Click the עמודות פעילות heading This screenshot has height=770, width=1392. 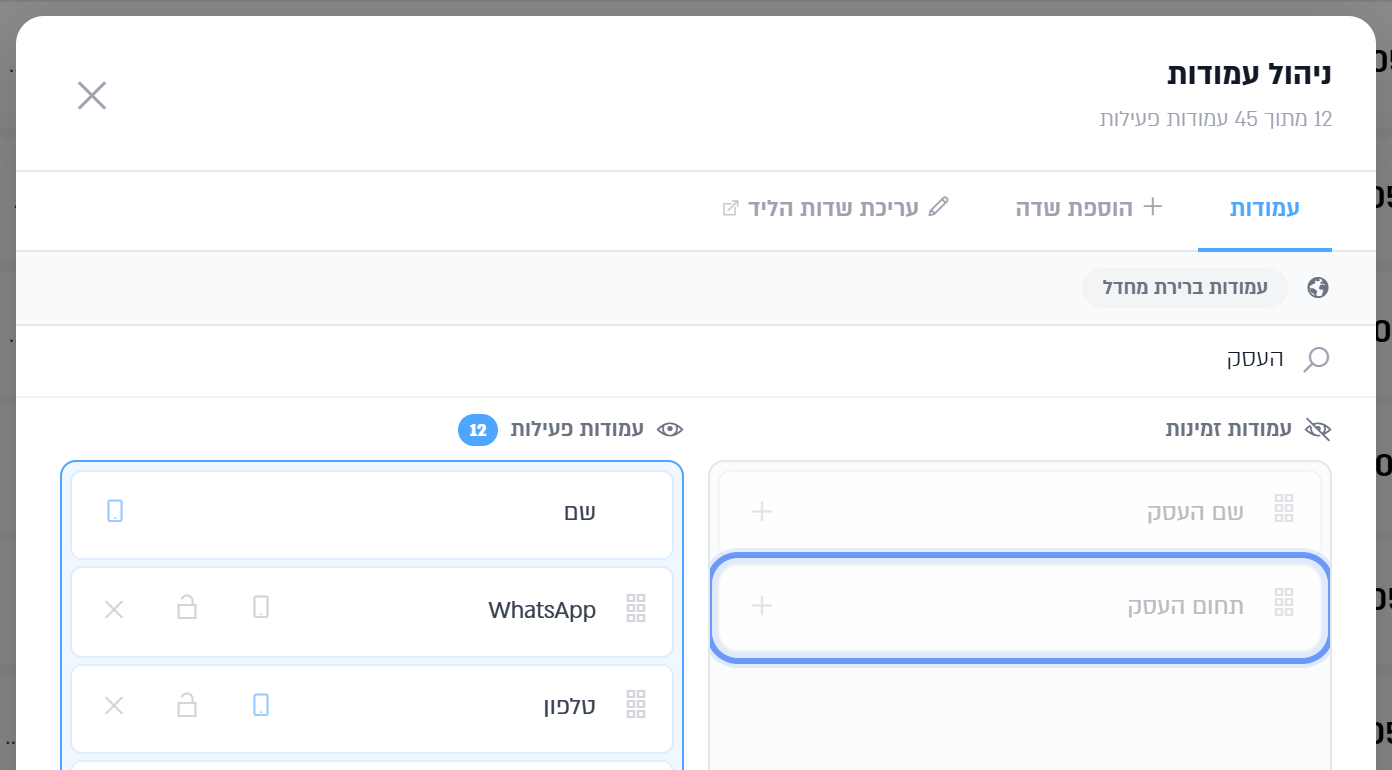(x=577, y=430)
